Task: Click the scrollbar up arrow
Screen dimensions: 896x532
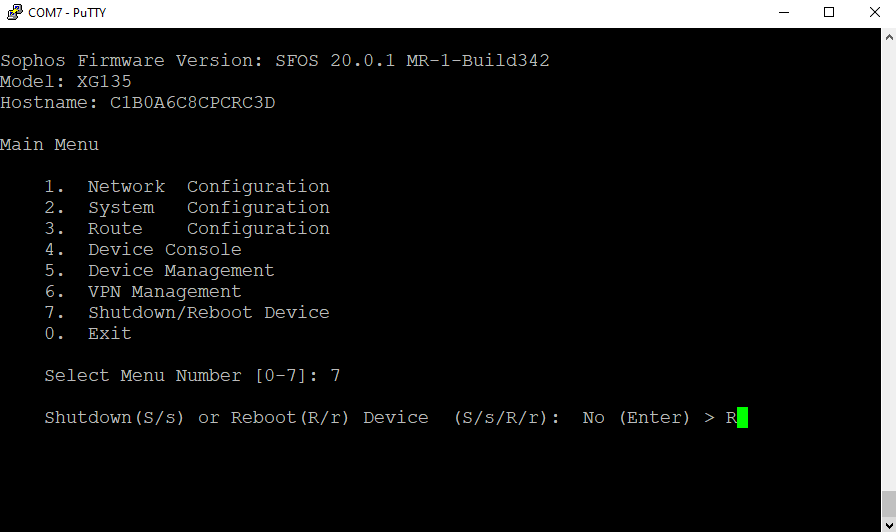Action: pyautogui.click(x=888, y=37)
